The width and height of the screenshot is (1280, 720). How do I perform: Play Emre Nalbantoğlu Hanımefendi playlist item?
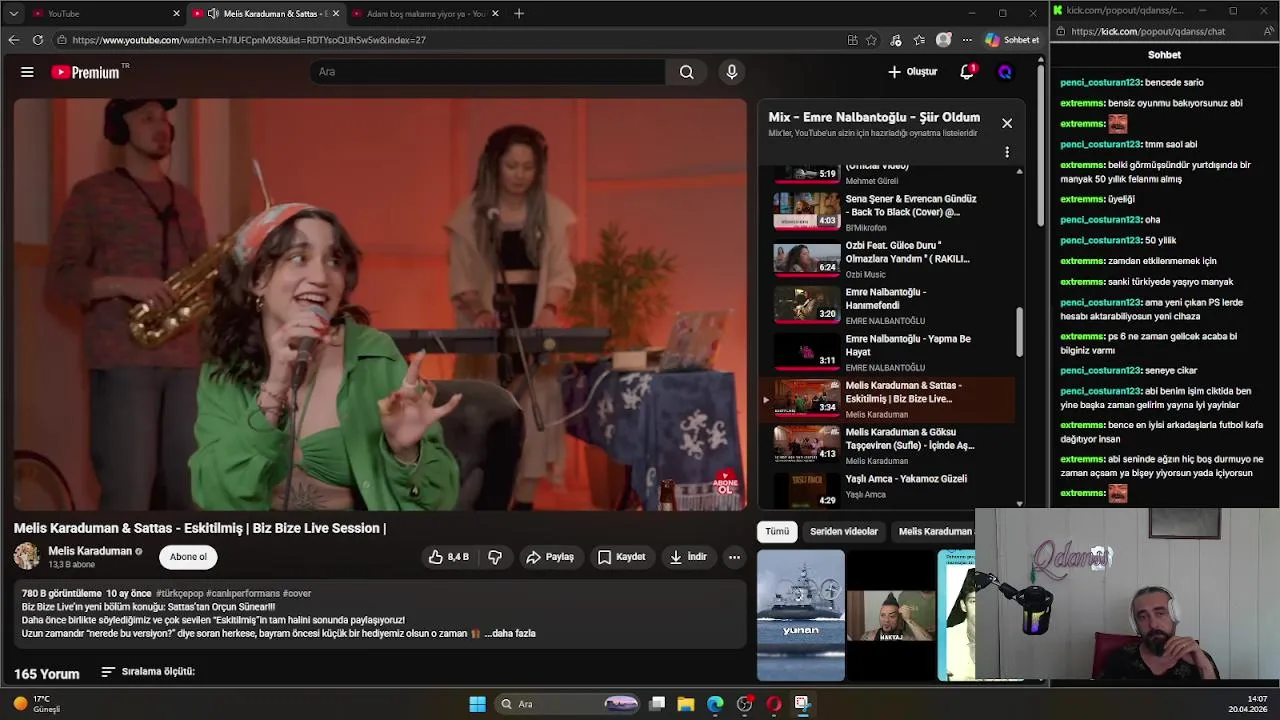(888, 306)
